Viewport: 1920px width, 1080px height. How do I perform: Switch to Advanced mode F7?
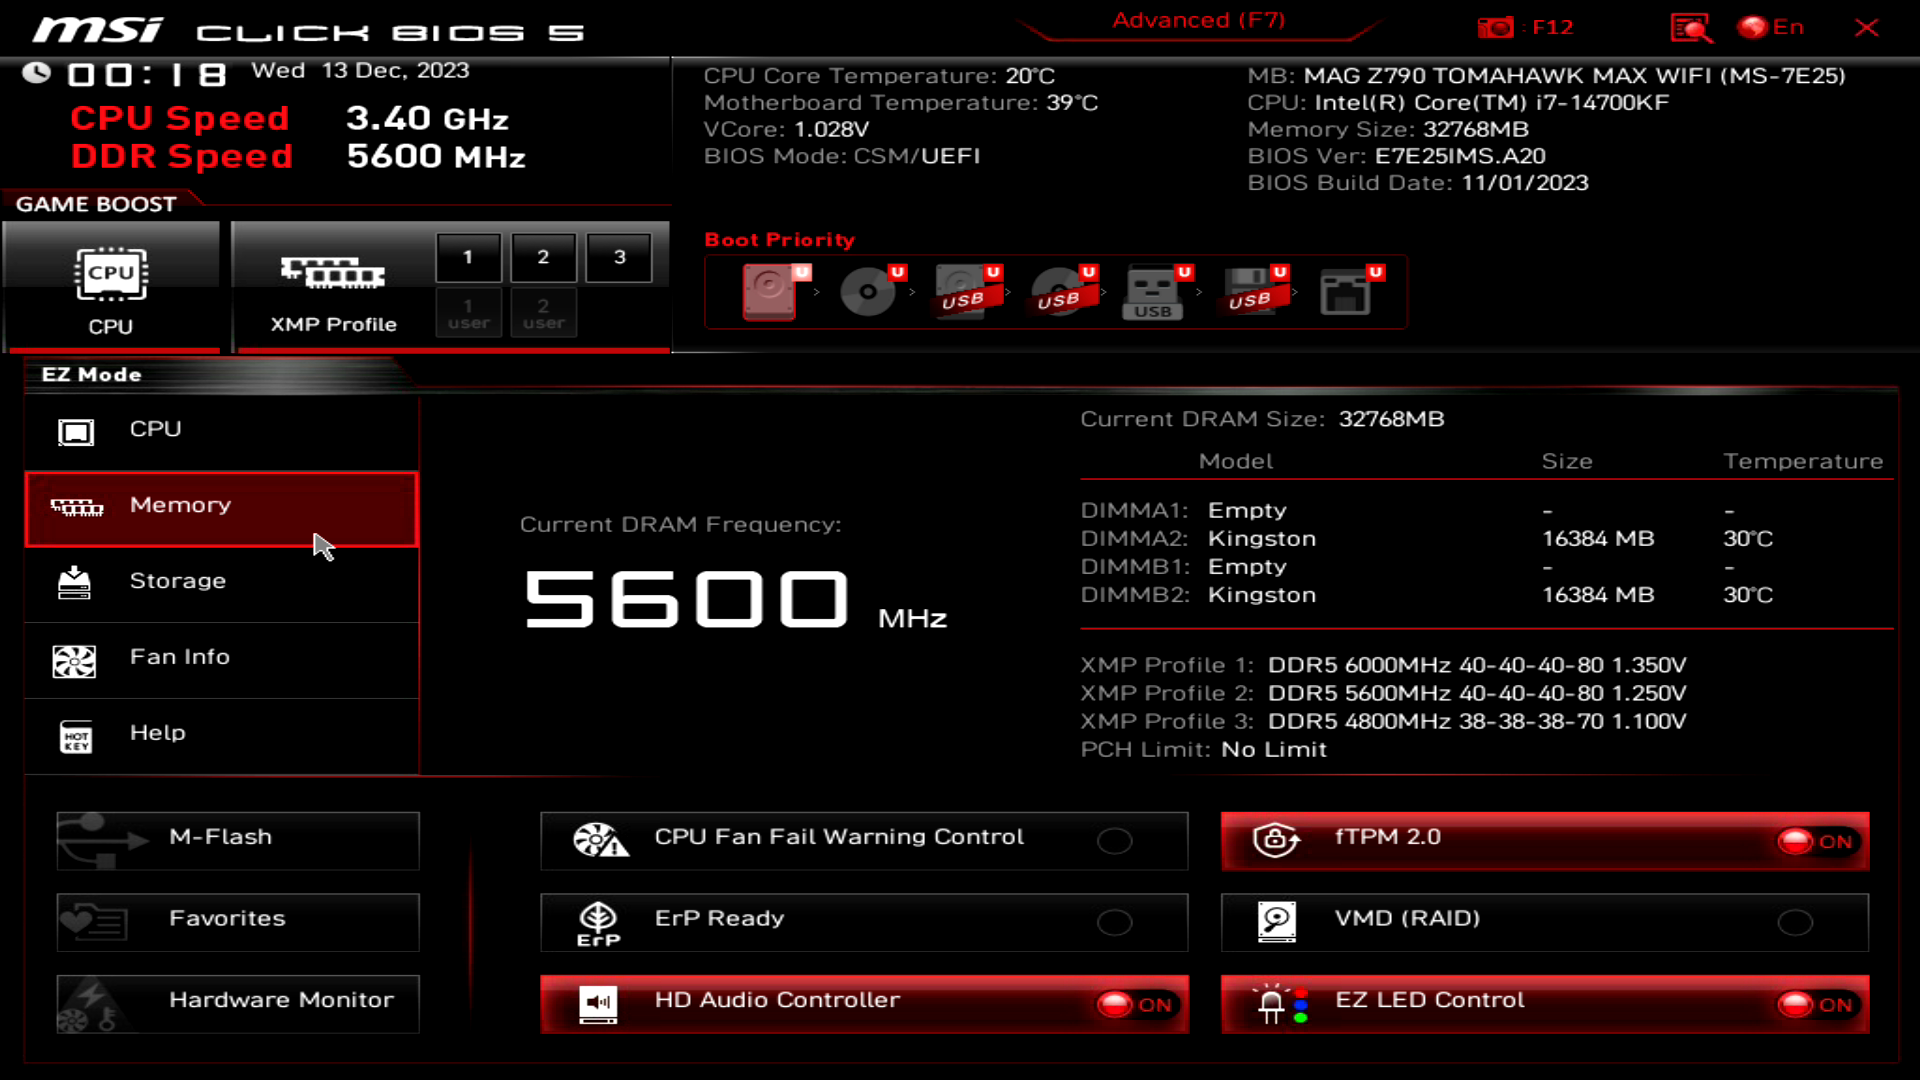click(x=1197, y=18)
